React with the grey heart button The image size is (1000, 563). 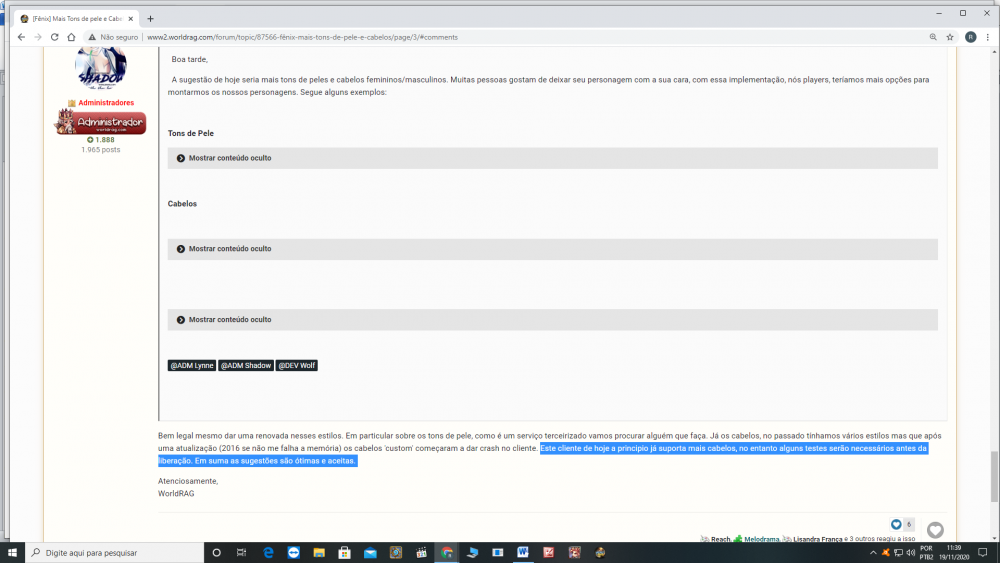click(935, 530)
